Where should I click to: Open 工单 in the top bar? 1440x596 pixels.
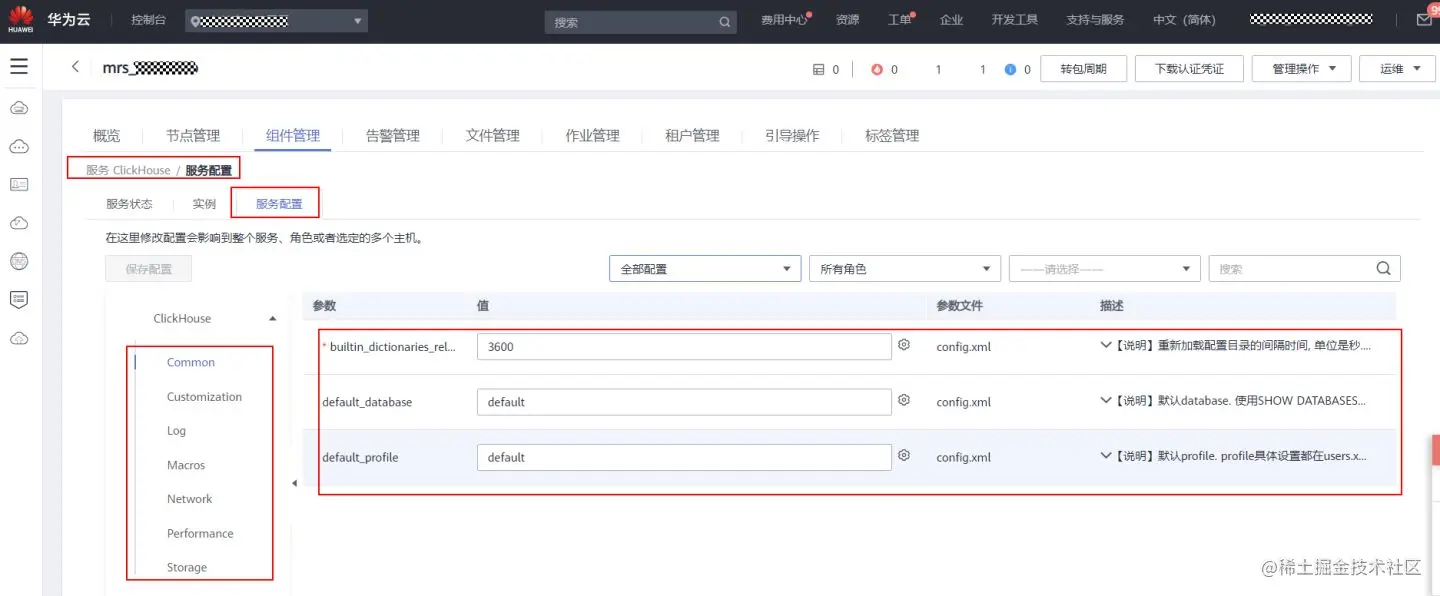[x=899, y=20]
